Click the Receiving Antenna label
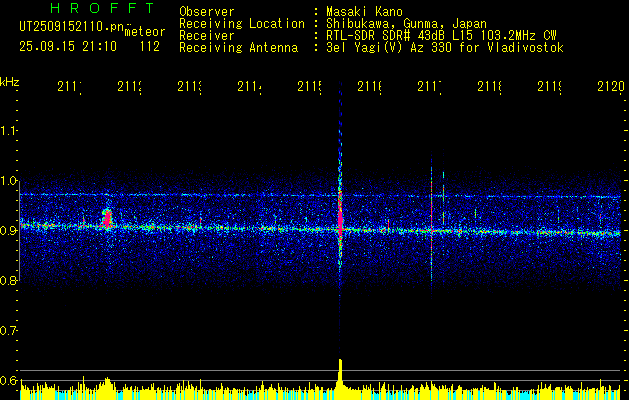The image size is (629, 400). click(238, 48)
